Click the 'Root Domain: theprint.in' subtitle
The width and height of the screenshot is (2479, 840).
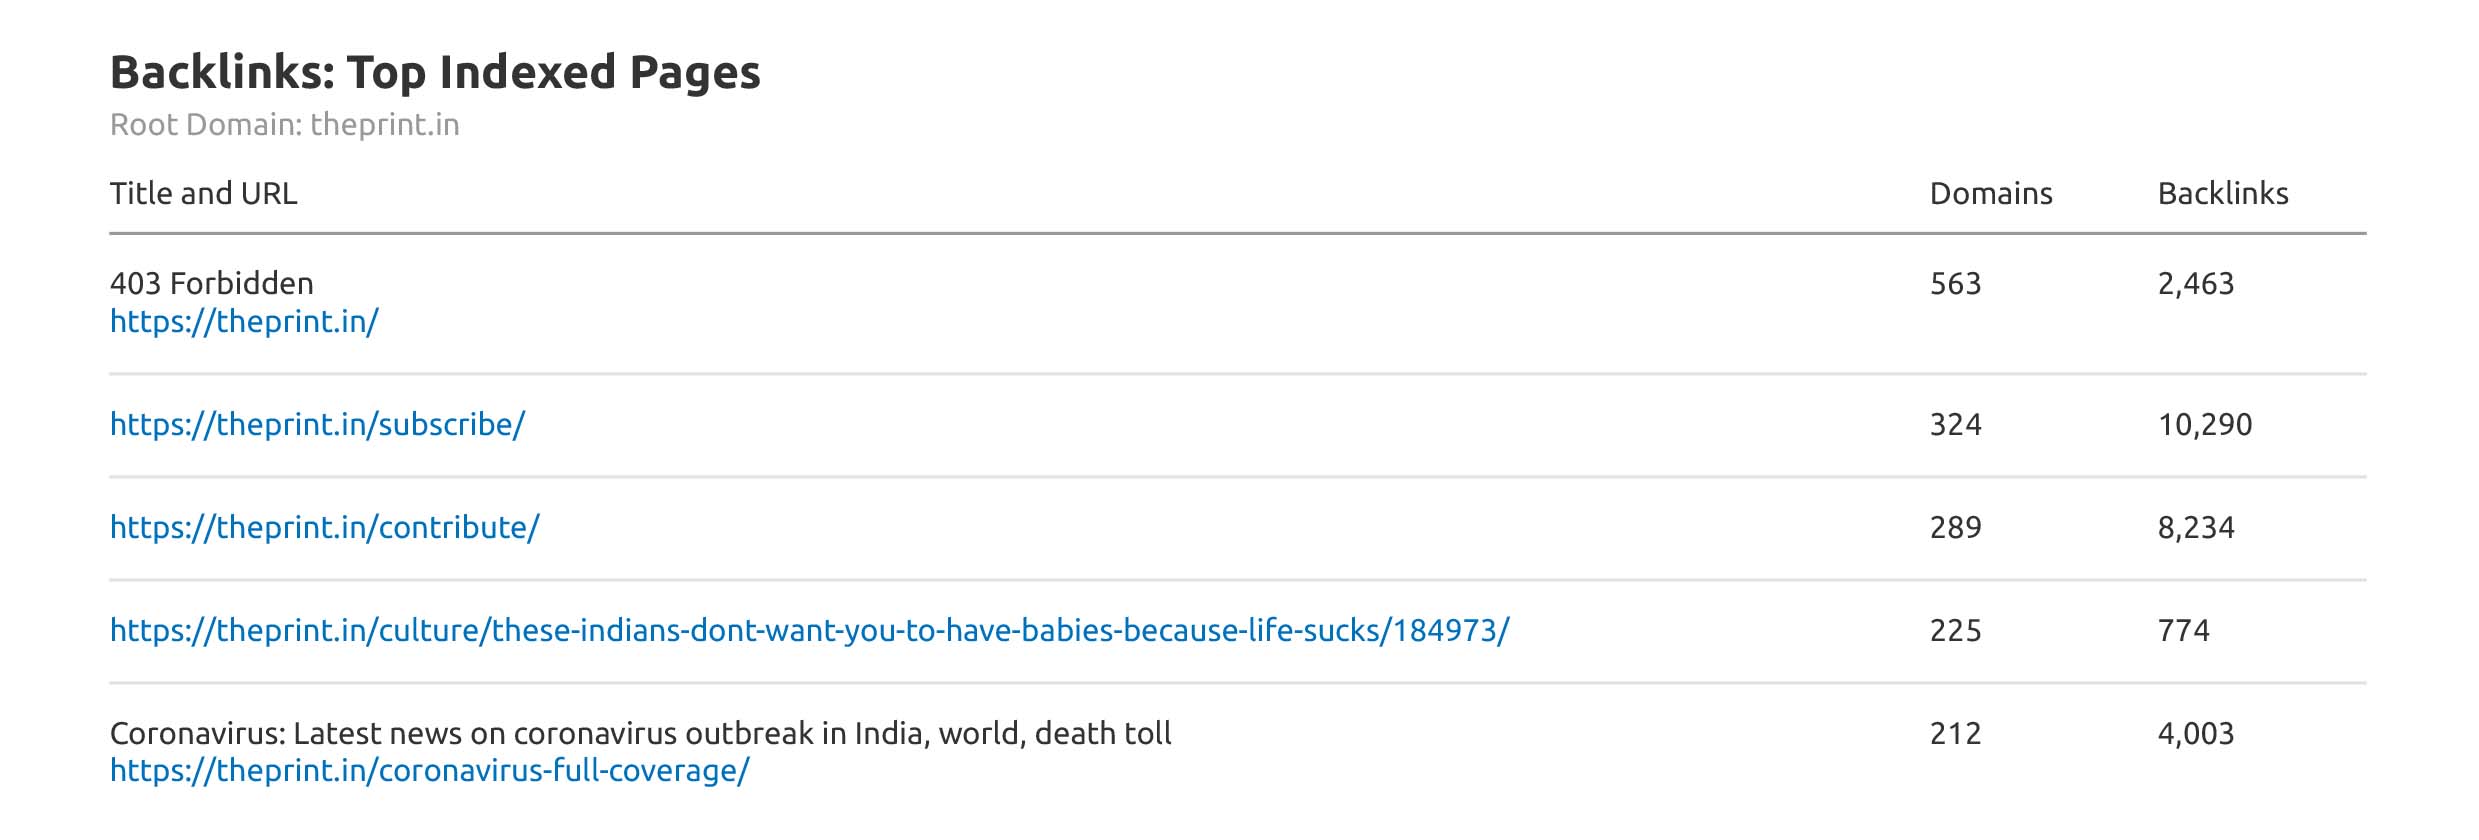pyautogui.click(x=284, y=125)
